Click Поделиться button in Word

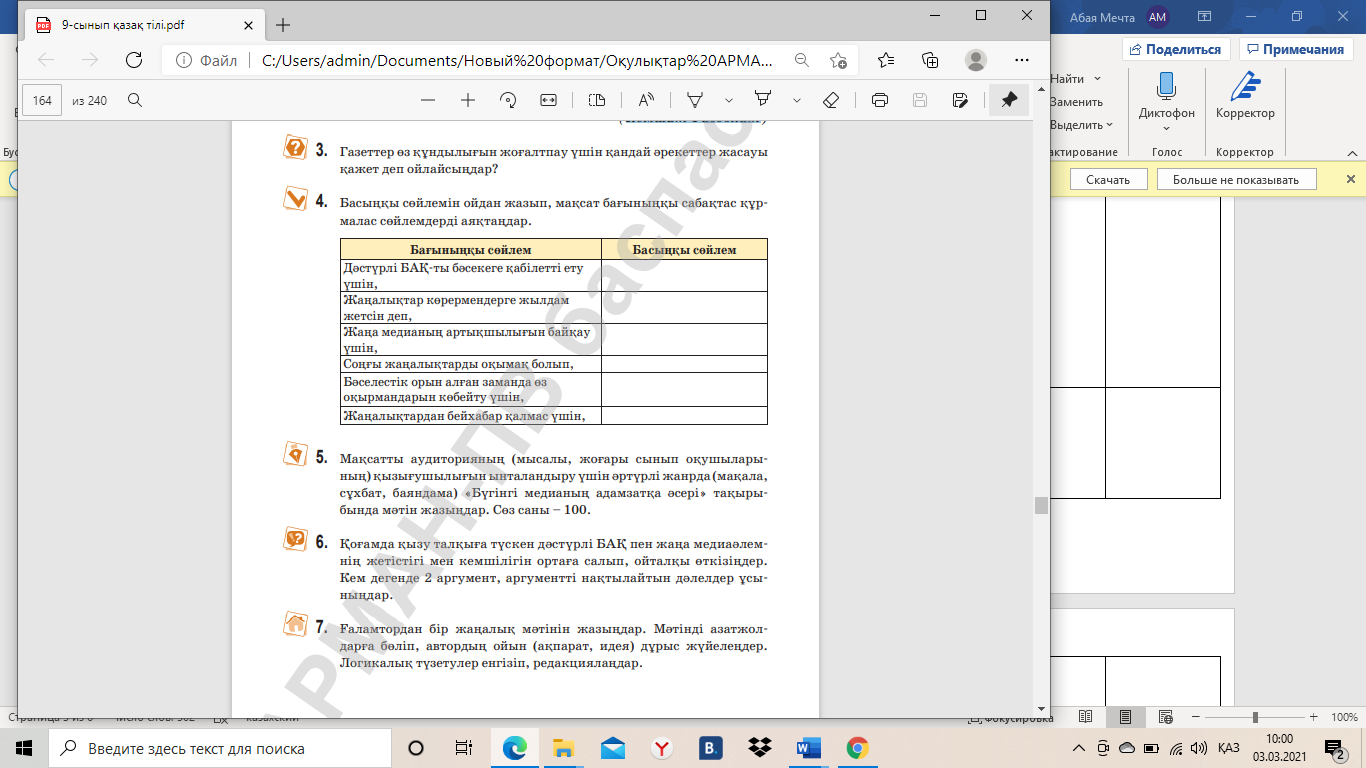pyautogui.click(x=1175, y=49)
